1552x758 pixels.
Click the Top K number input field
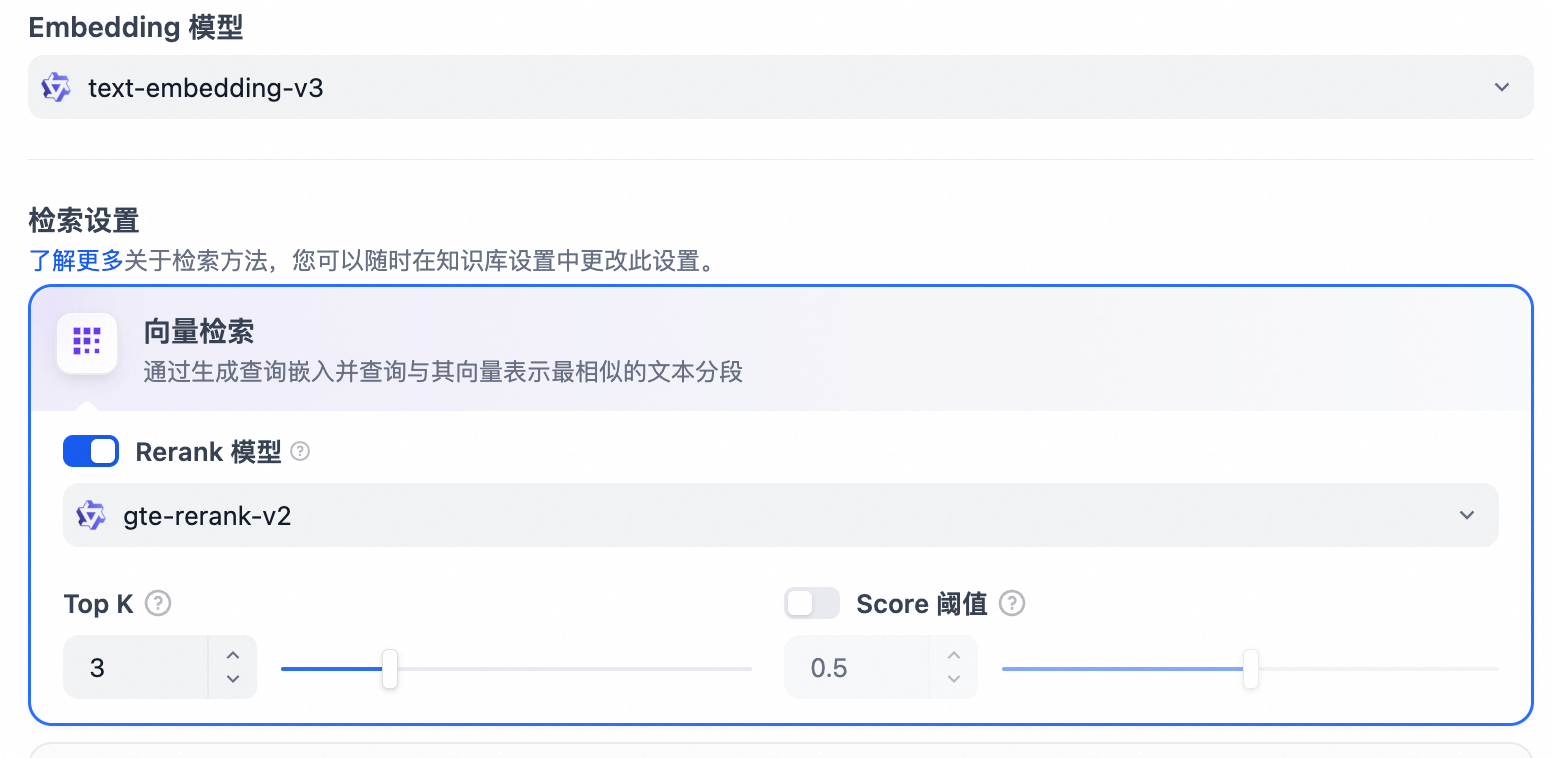coord(136,667)
